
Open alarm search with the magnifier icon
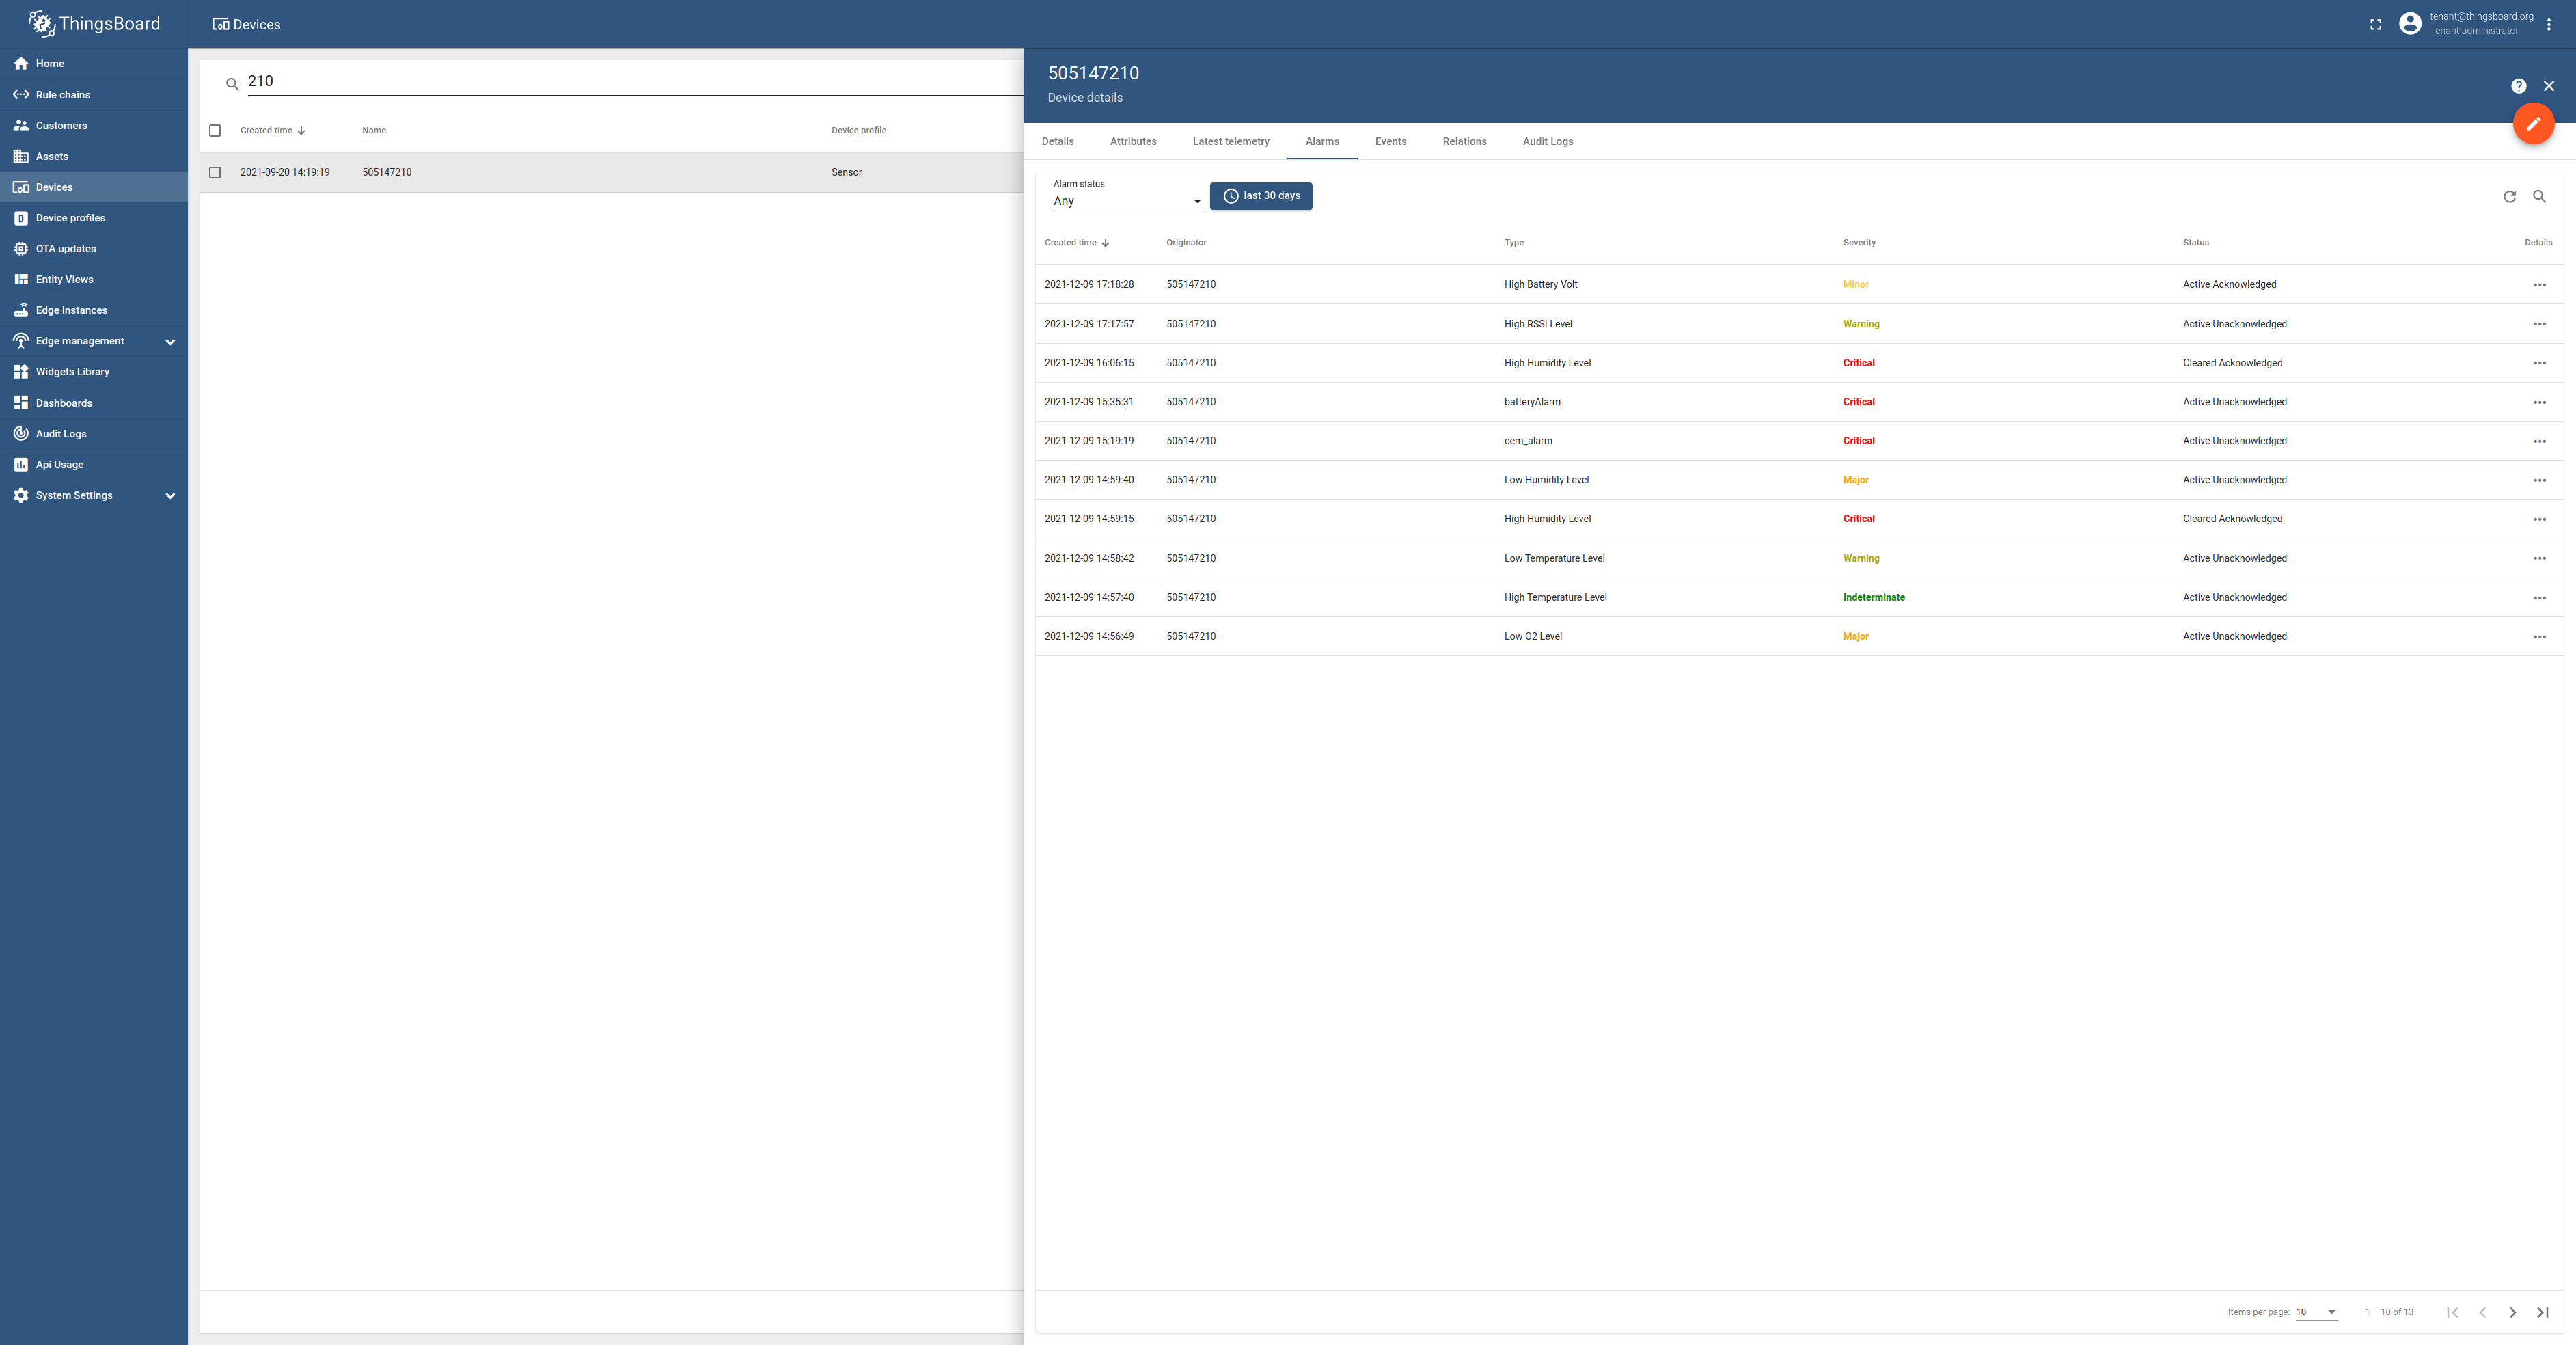click(2540, 197)
